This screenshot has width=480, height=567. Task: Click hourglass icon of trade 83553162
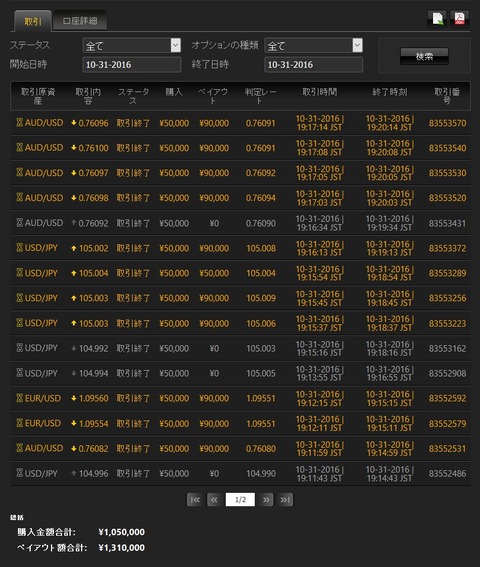20,348
